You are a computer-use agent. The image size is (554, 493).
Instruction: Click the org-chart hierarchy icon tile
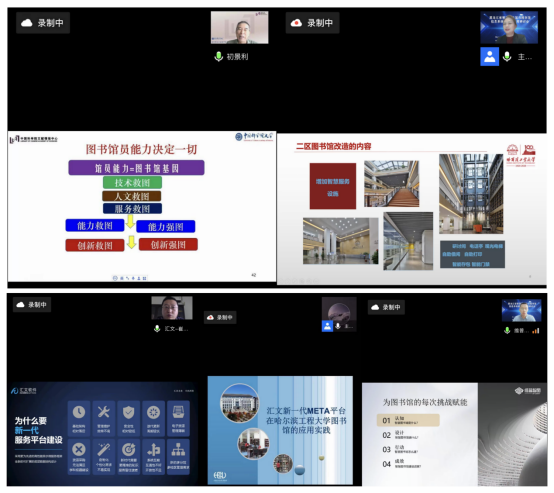pos(178,456)
